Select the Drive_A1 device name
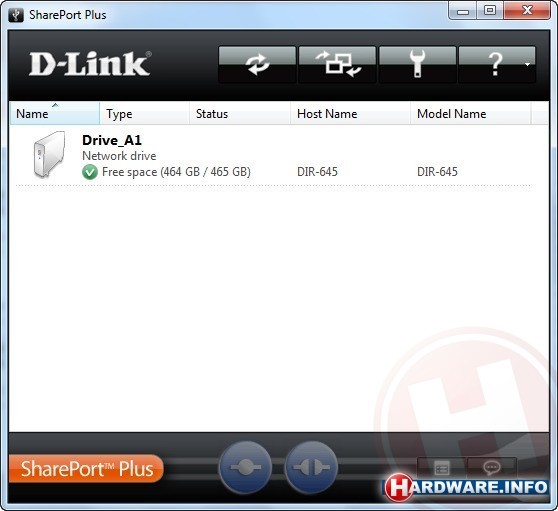The height and width of the screenshot is (511, 558). click(112, 140)
